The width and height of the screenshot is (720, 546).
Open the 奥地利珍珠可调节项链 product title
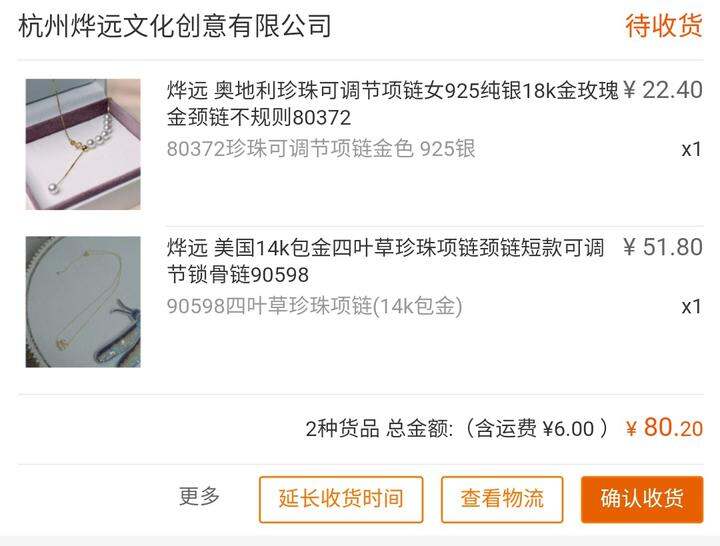pos(393,104)
